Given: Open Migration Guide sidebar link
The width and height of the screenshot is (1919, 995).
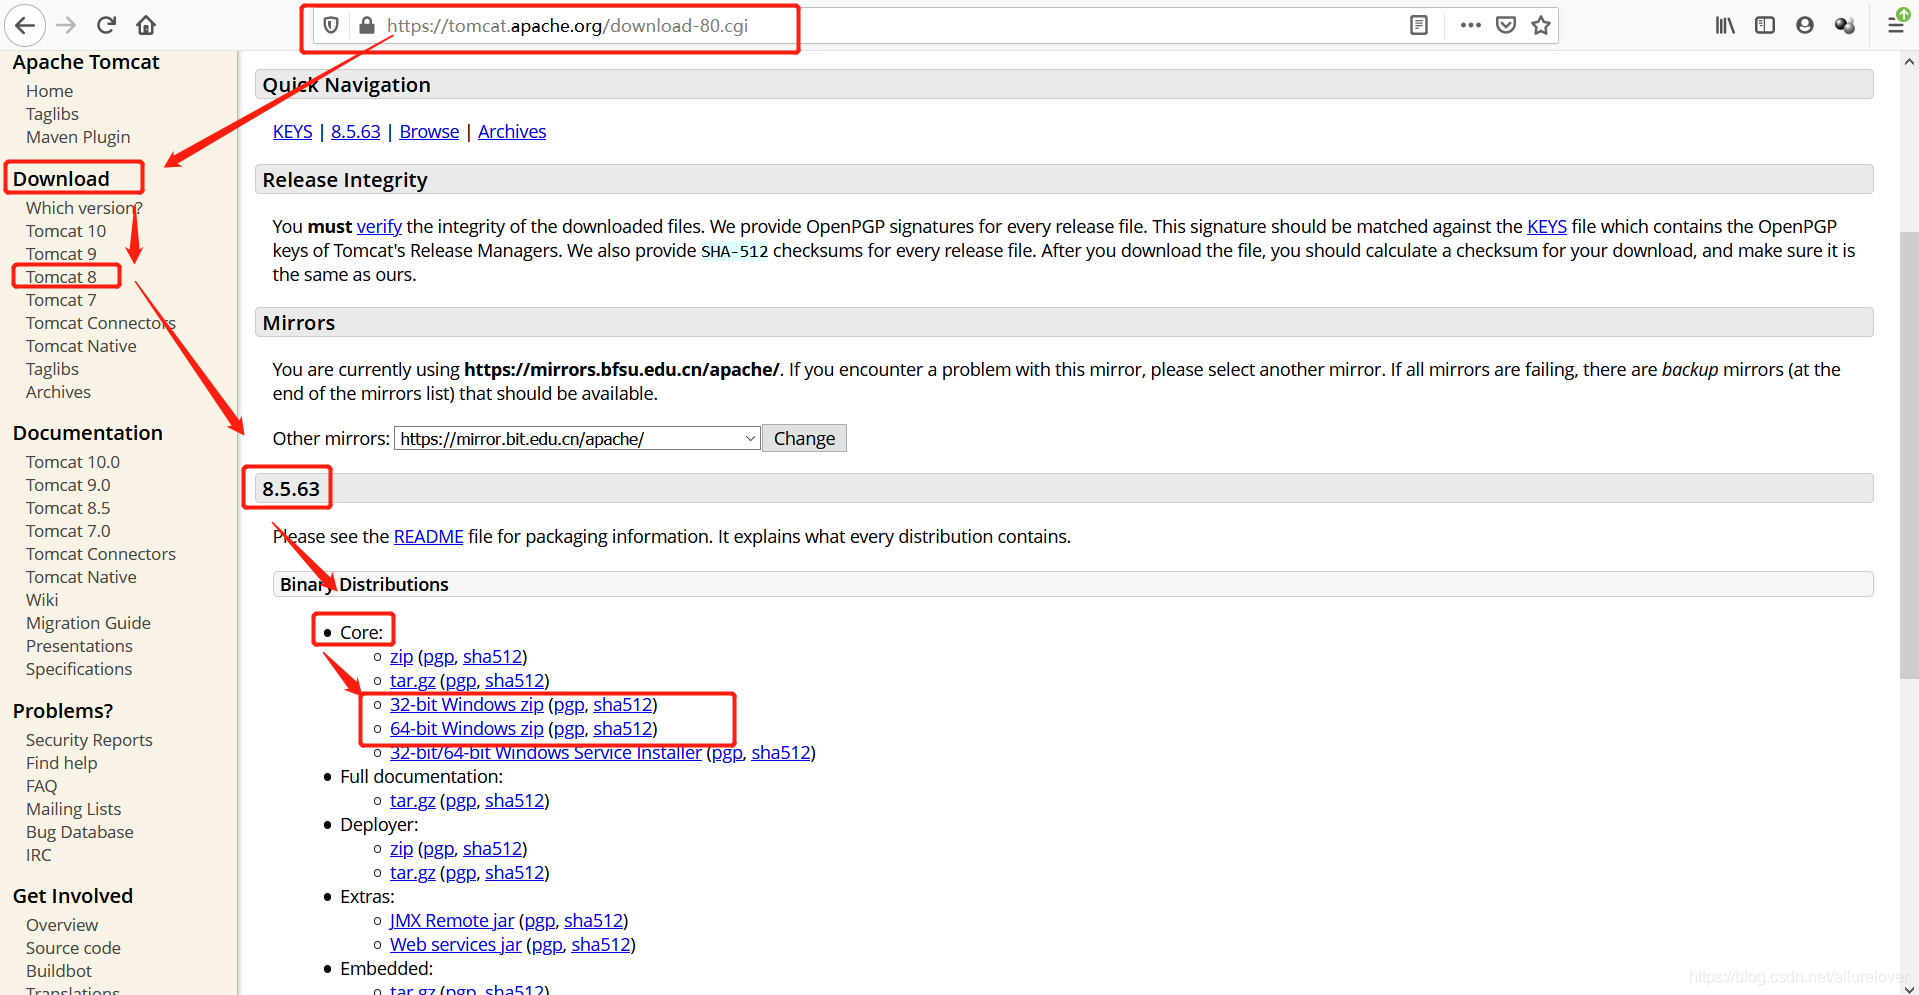Looking at the screenshot, I should [88, 623].
